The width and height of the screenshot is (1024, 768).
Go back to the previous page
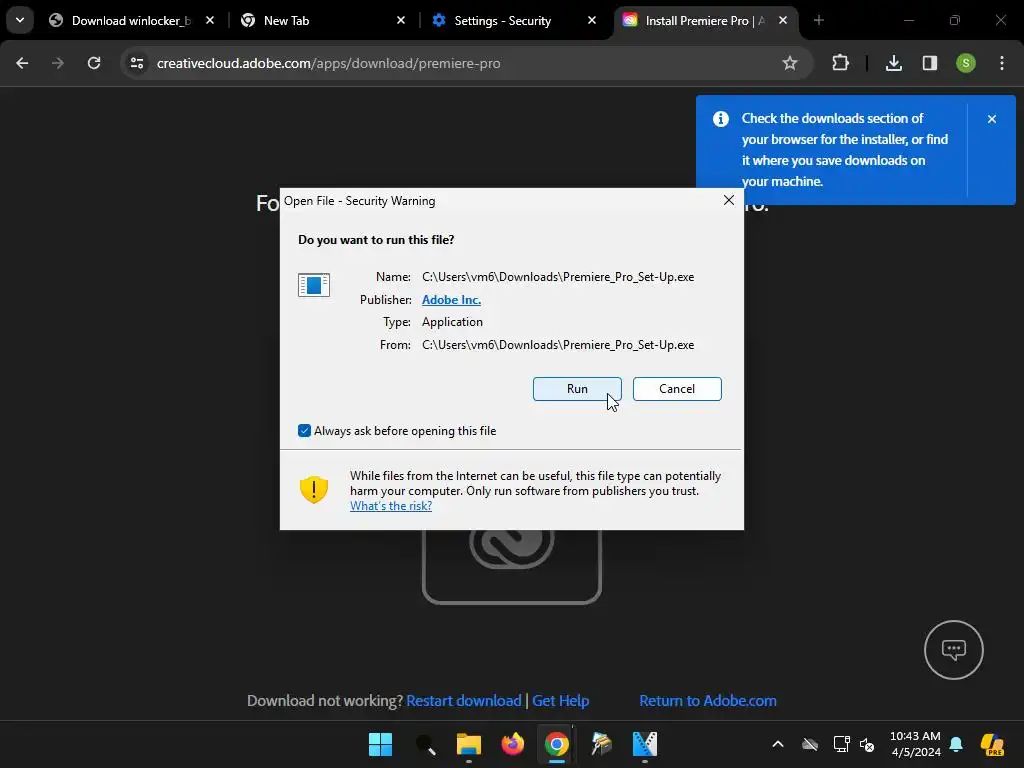pyautogui.click(x=22, y=63)
